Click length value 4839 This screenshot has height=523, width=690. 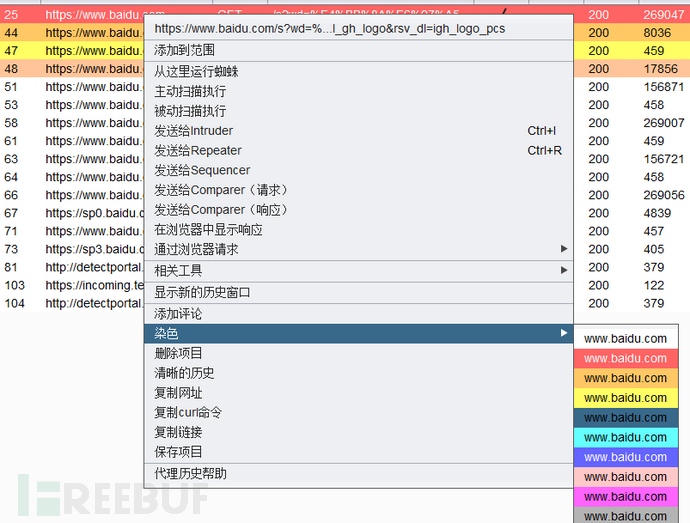click(657, 214)
